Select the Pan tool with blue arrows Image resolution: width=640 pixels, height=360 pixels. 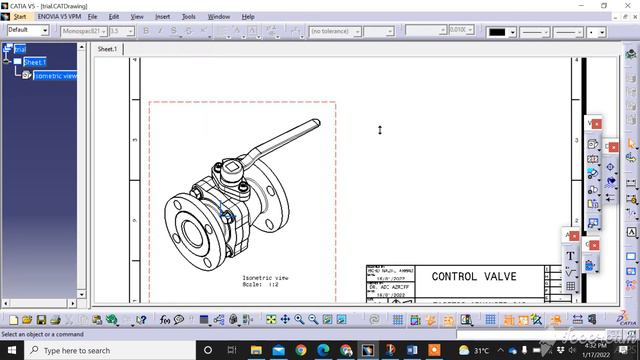[285, 320]
